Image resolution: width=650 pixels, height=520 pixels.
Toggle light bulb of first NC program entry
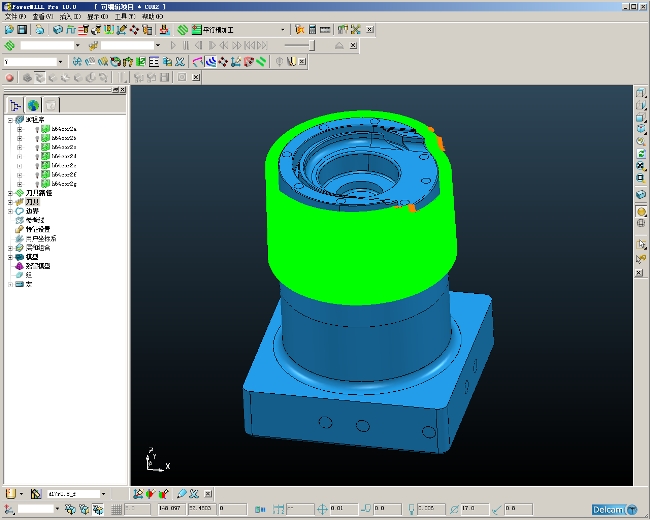click(x=37, y=129)
